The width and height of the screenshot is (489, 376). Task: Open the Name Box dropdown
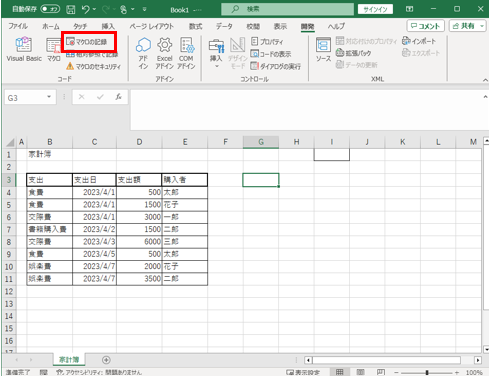(x=49, y=97)
